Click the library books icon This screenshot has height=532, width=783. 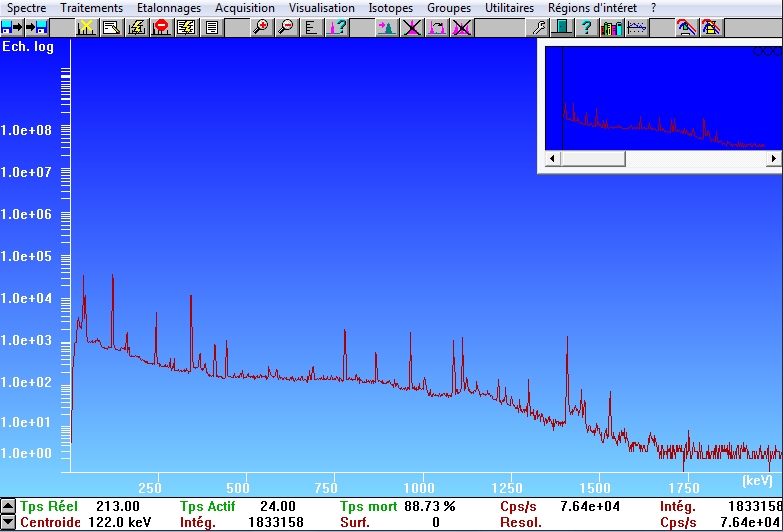click(x=611, y=27)
